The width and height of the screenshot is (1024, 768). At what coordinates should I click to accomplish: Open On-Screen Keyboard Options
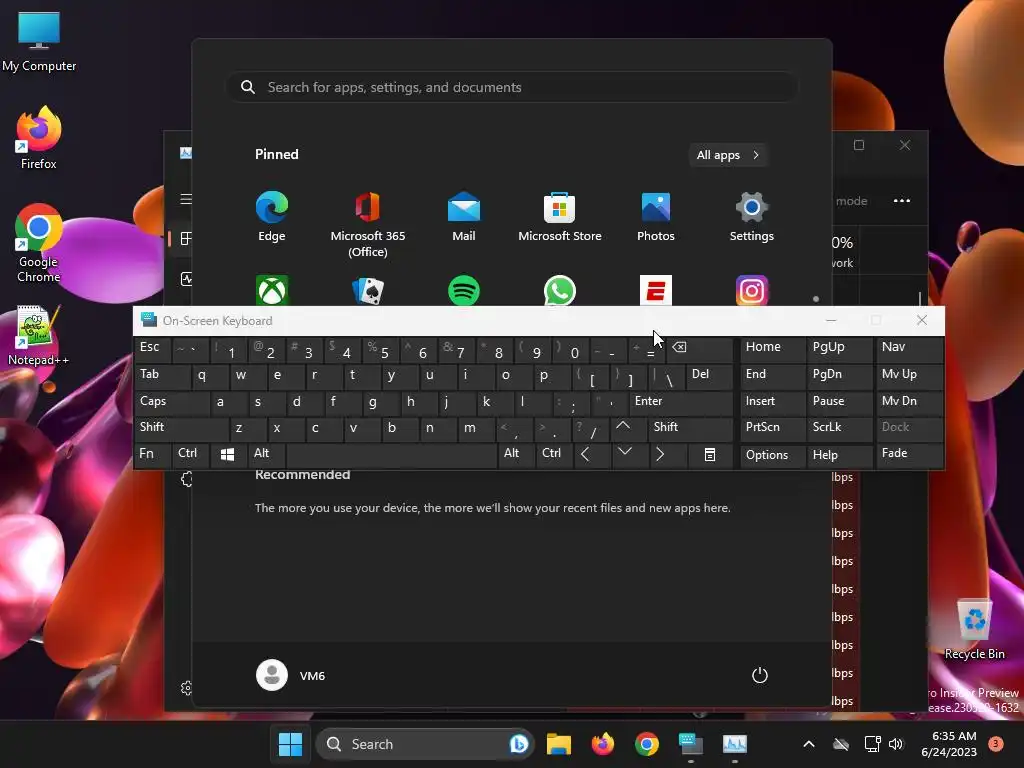pos(773,455)
